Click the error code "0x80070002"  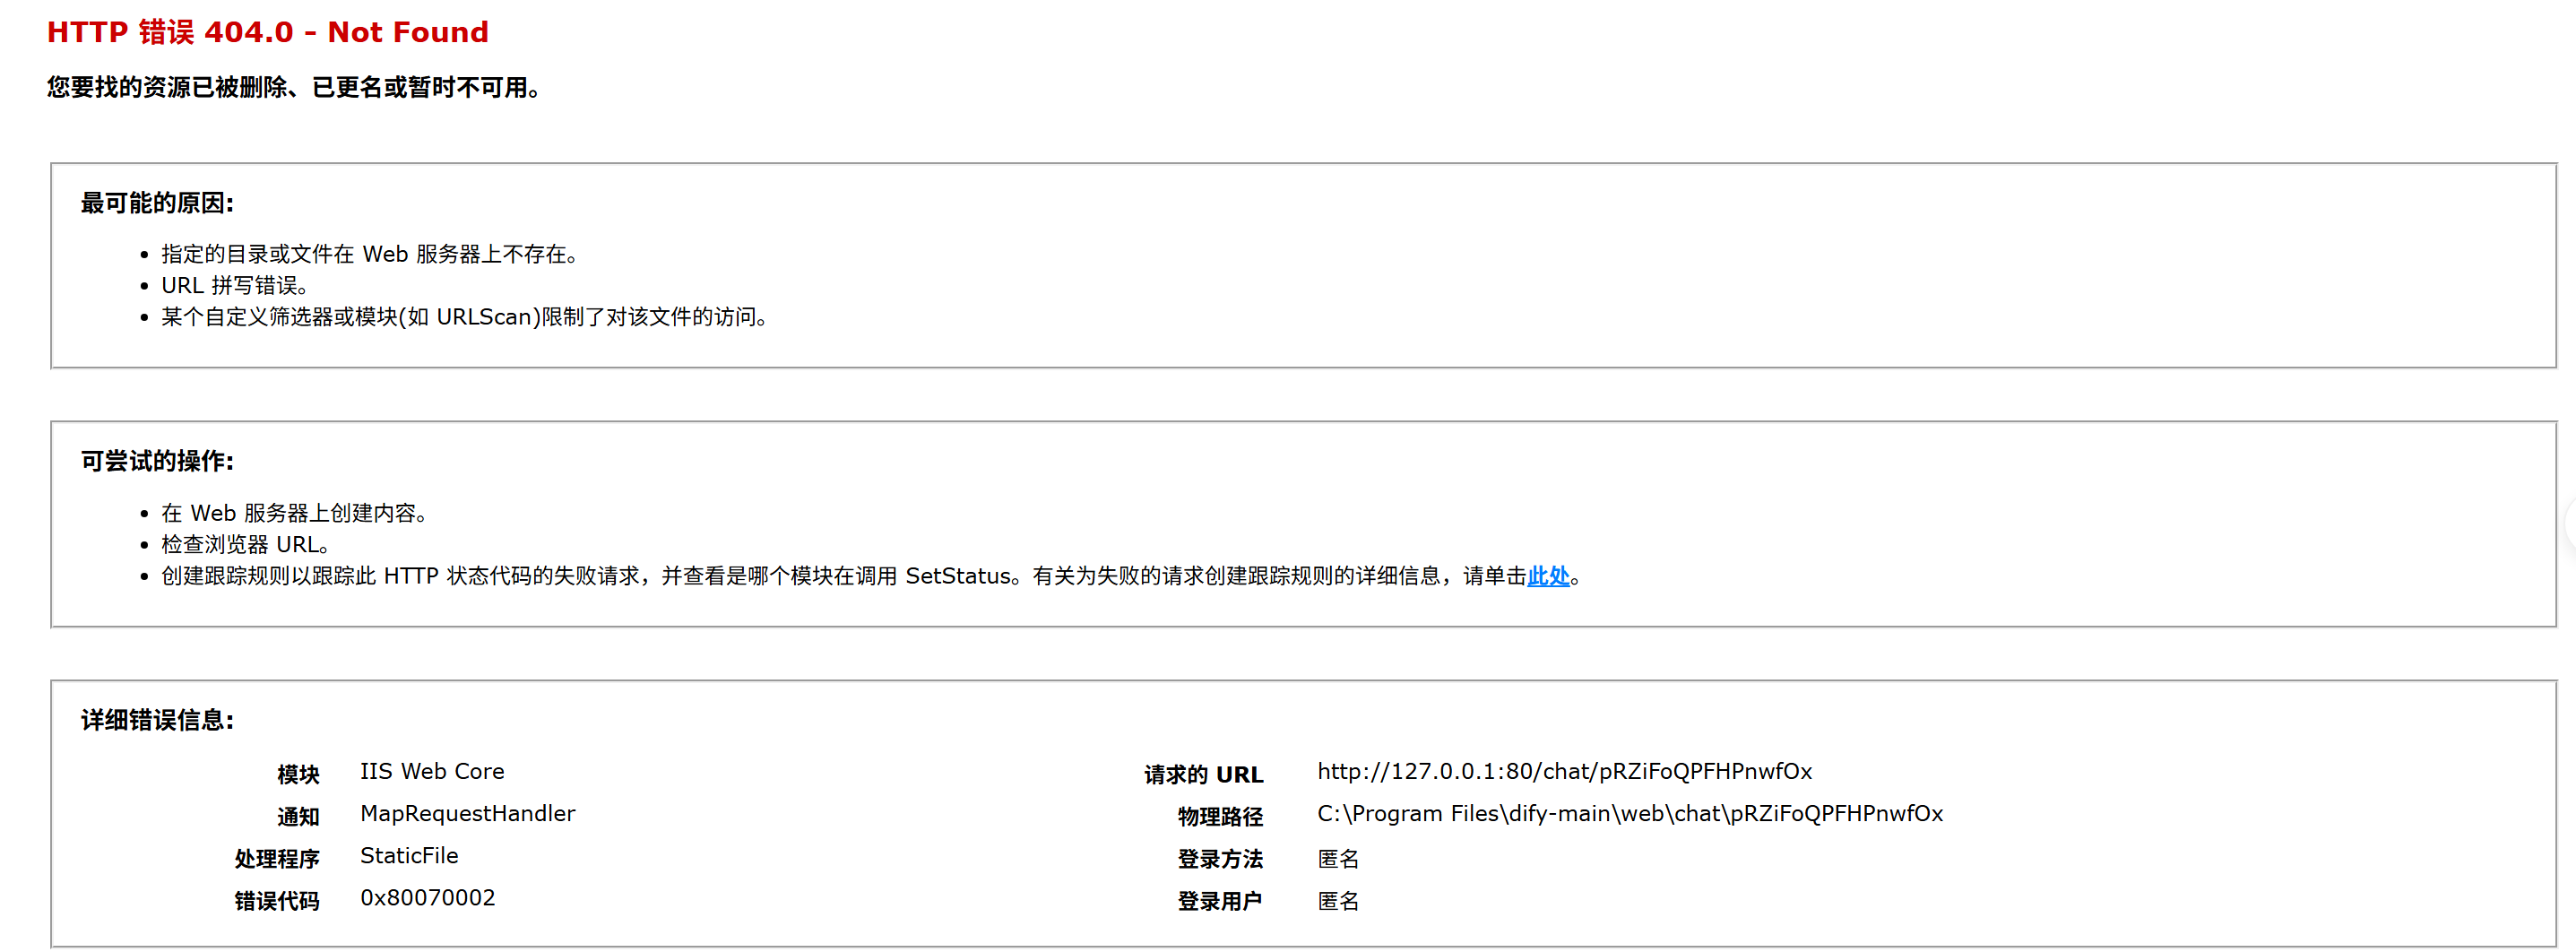(x=428, y=897)
